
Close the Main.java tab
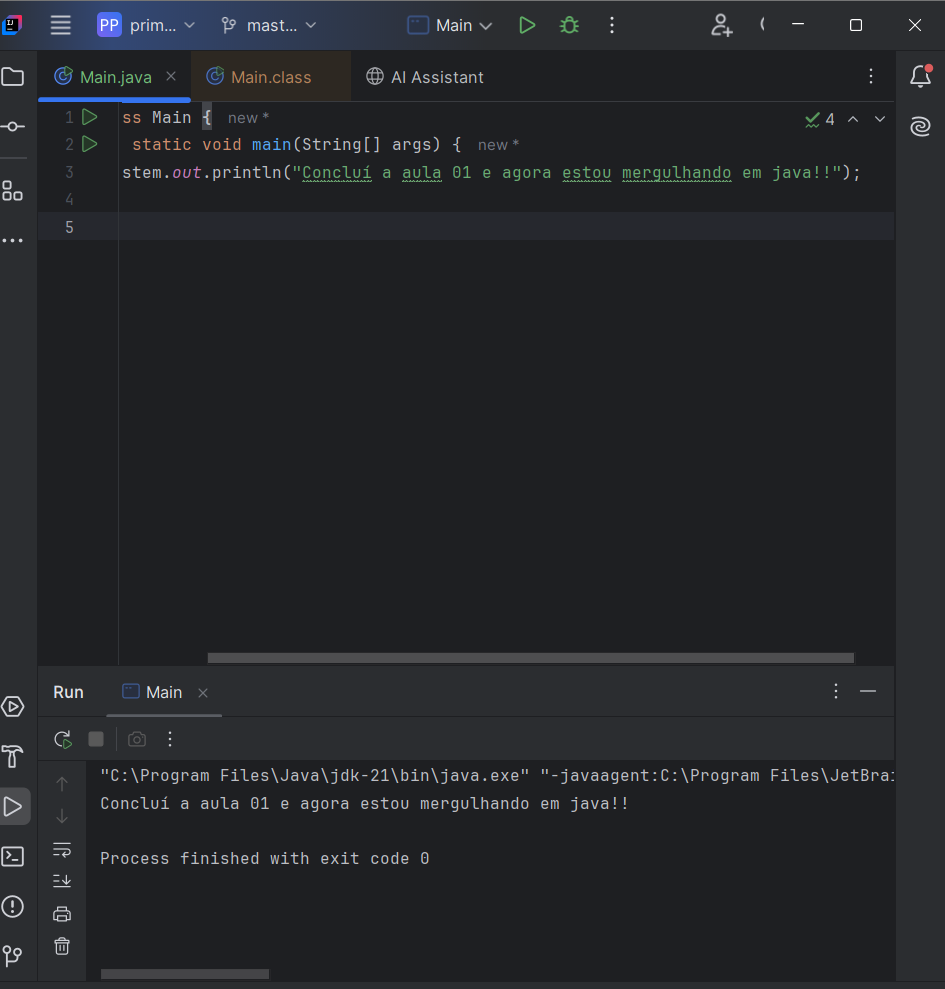(x=171, y=76)
